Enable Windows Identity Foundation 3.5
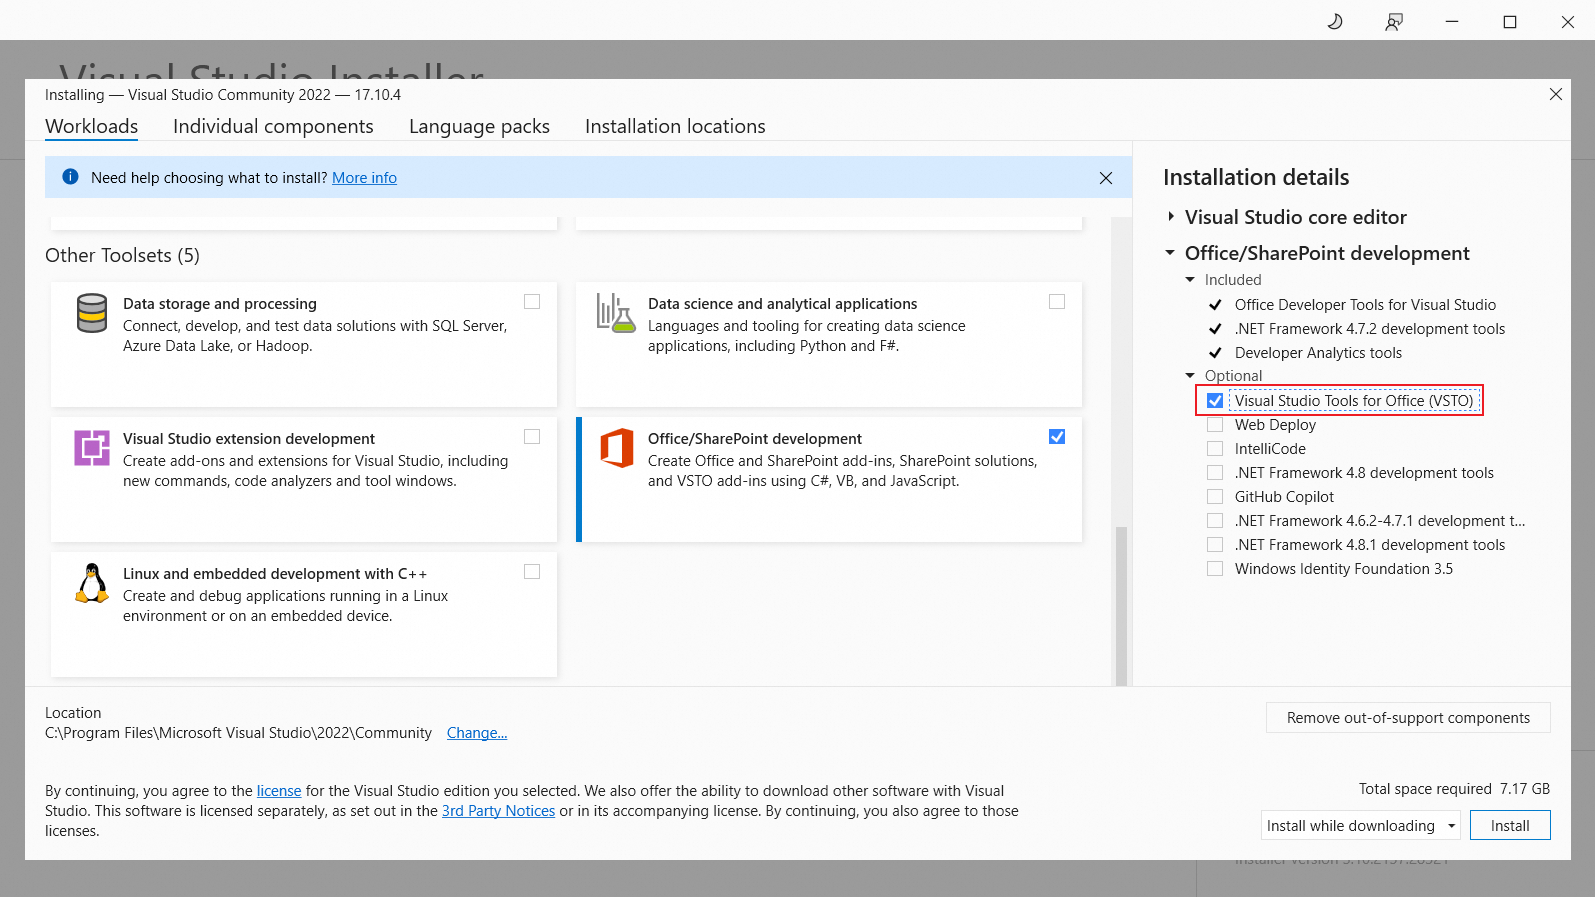This screenshot has width=1595, height=897. 1215,569
